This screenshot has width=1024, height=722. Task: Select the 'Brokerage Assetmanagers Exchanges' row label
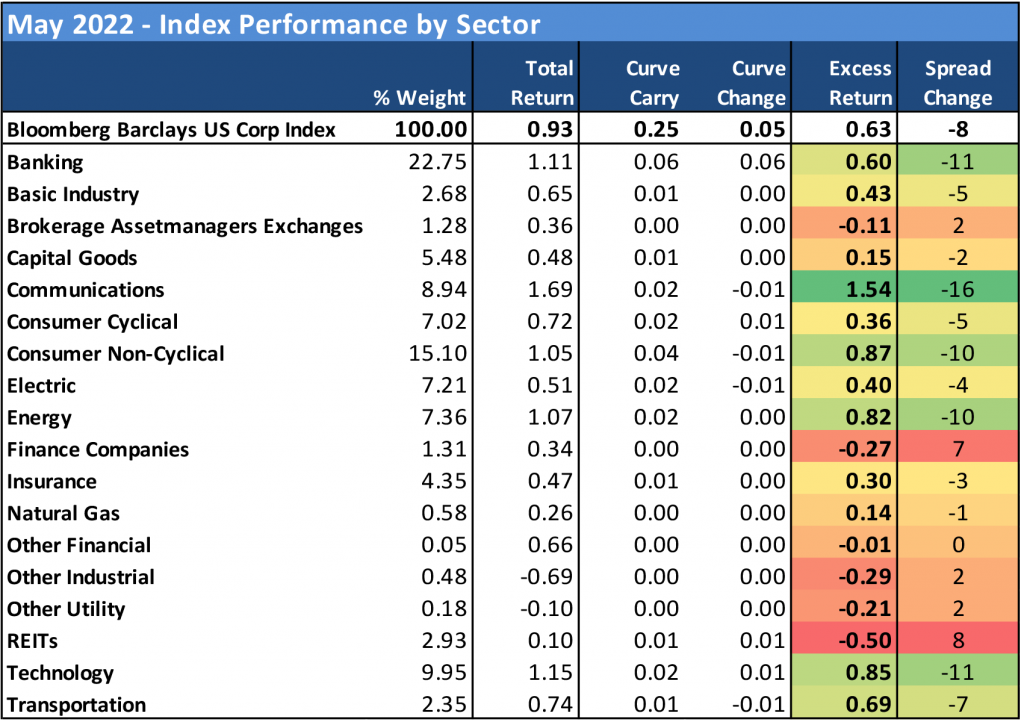pos(185,226)
